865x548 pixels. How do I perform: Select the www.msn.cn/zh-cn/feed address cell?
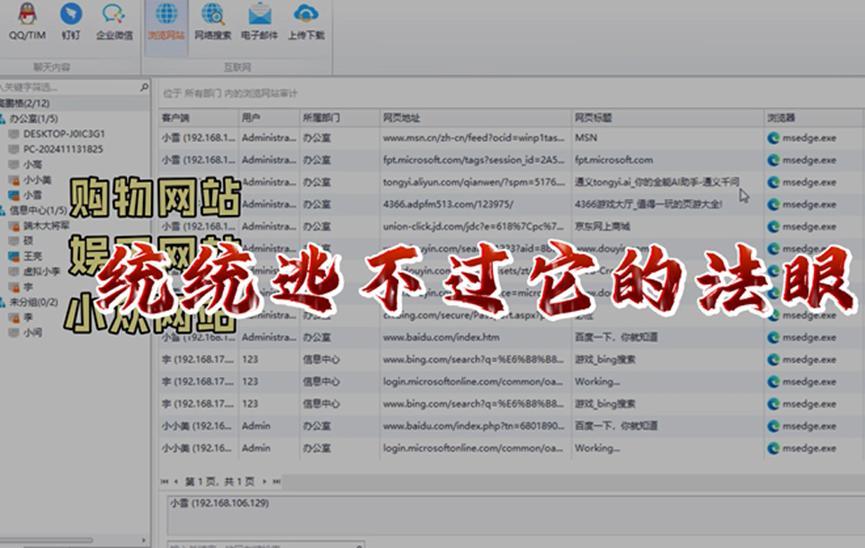pyautogui.click(x=476, y=138)
